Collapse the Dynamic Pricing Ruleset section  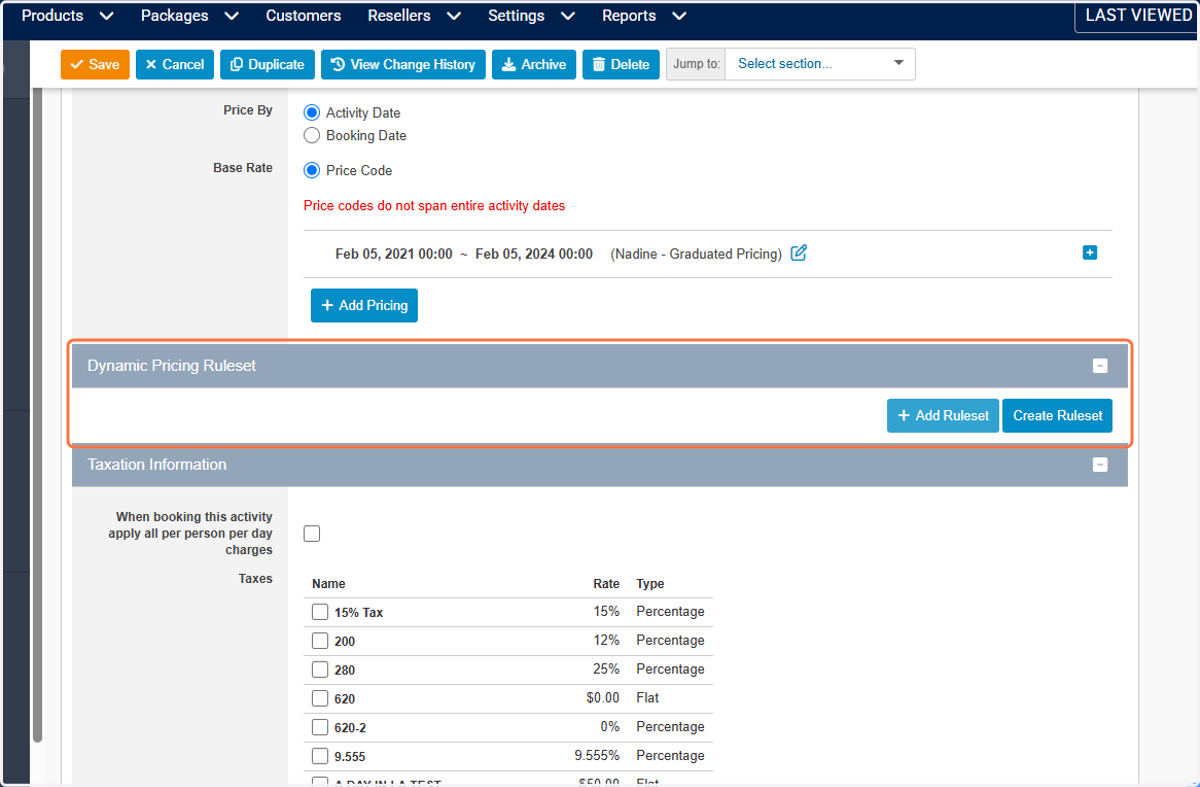click(x=1100, y=366)
